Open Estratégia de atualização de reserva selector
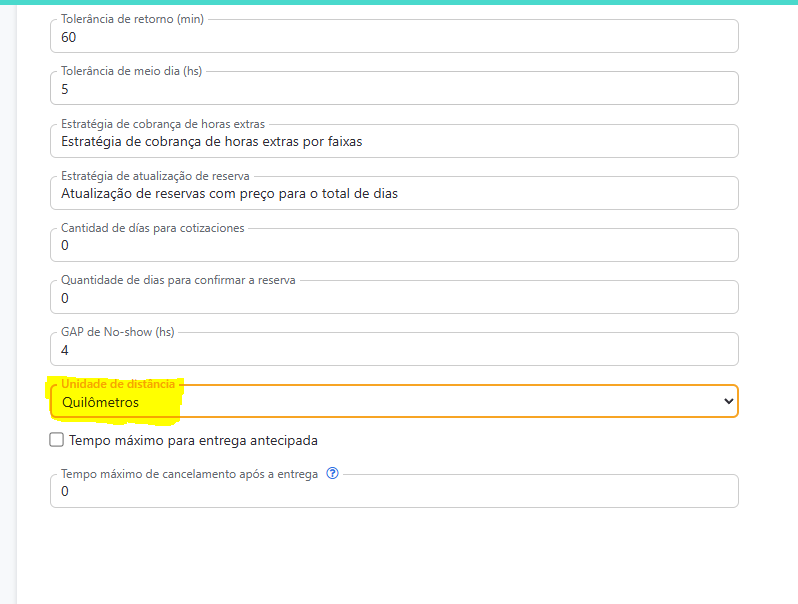 click(x=394, y=194)
